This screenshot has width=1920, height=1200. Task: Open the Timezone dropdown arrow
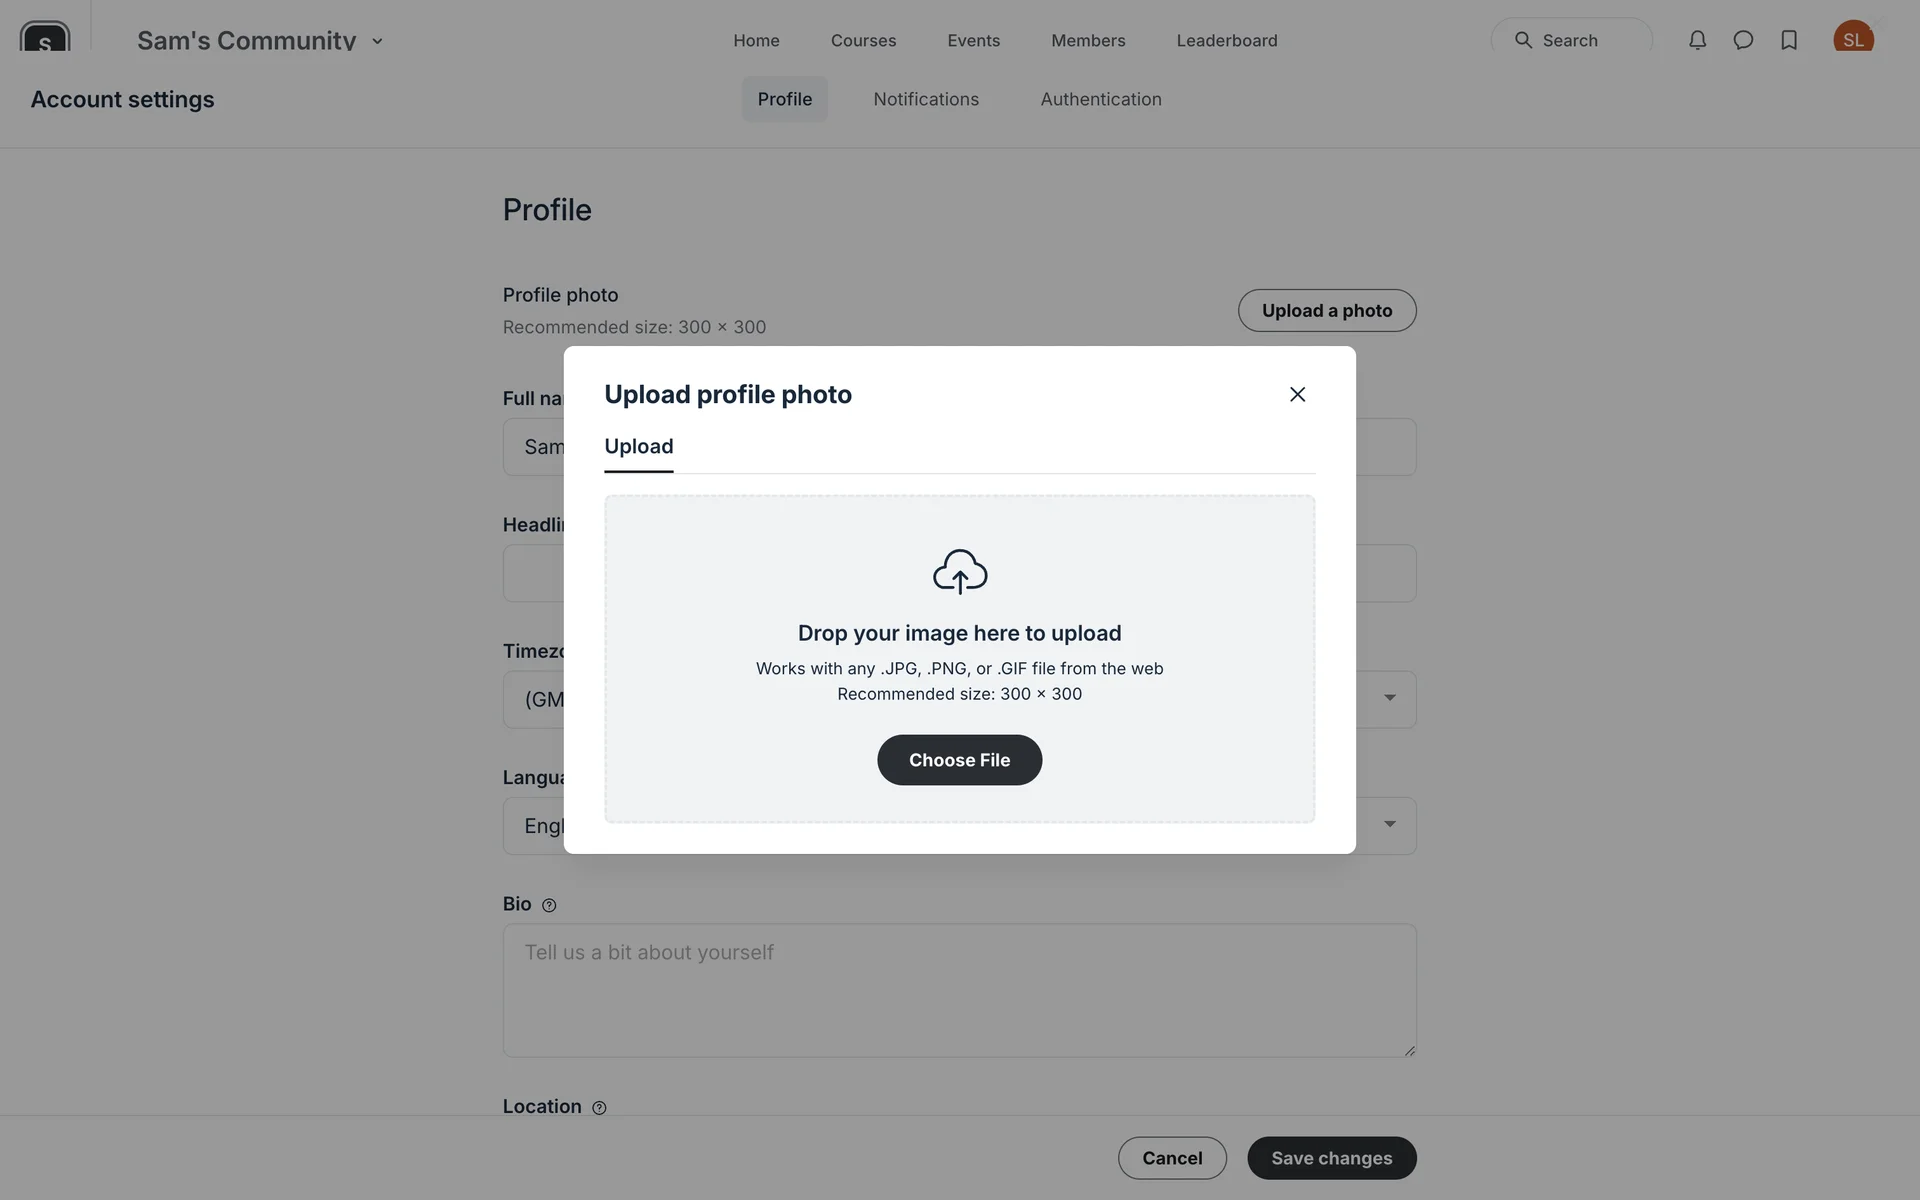pyautogui.click(x=1389, y=698)
